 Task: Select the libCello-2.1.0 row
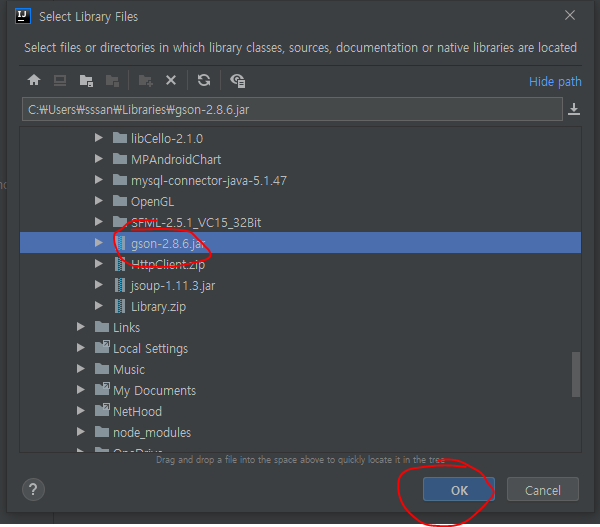coord(300,138)
